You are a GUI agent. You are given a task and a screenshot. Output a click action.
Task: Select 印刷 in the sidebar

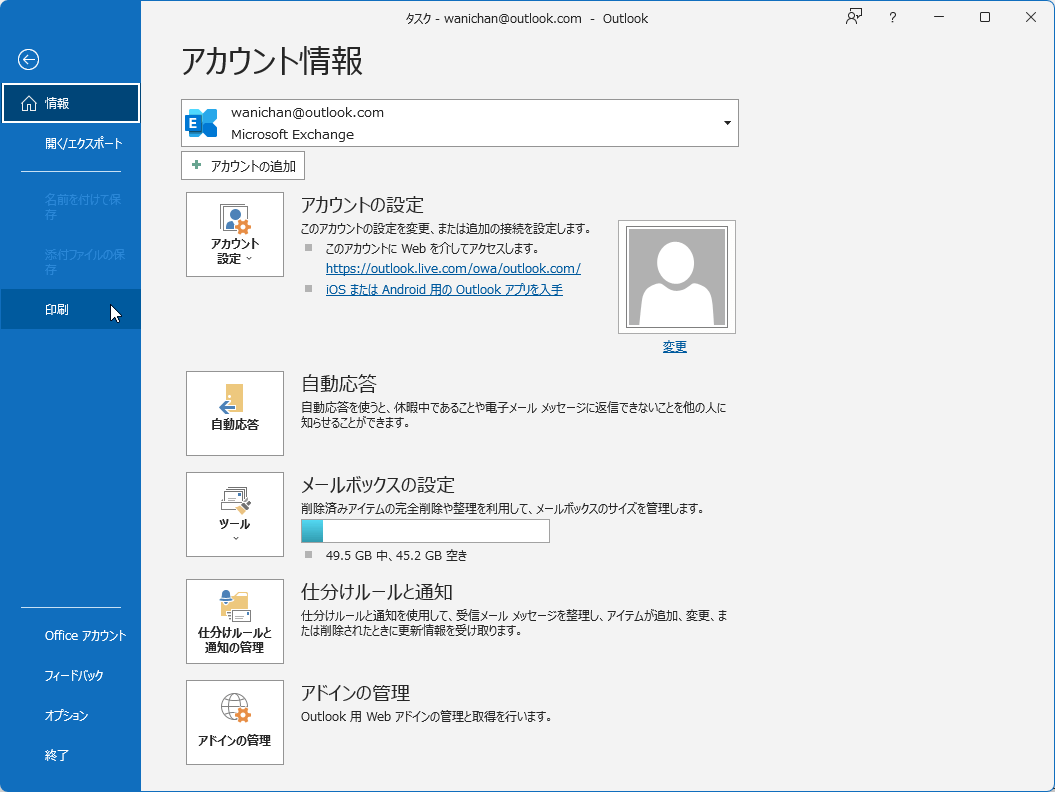pos(71,310)
